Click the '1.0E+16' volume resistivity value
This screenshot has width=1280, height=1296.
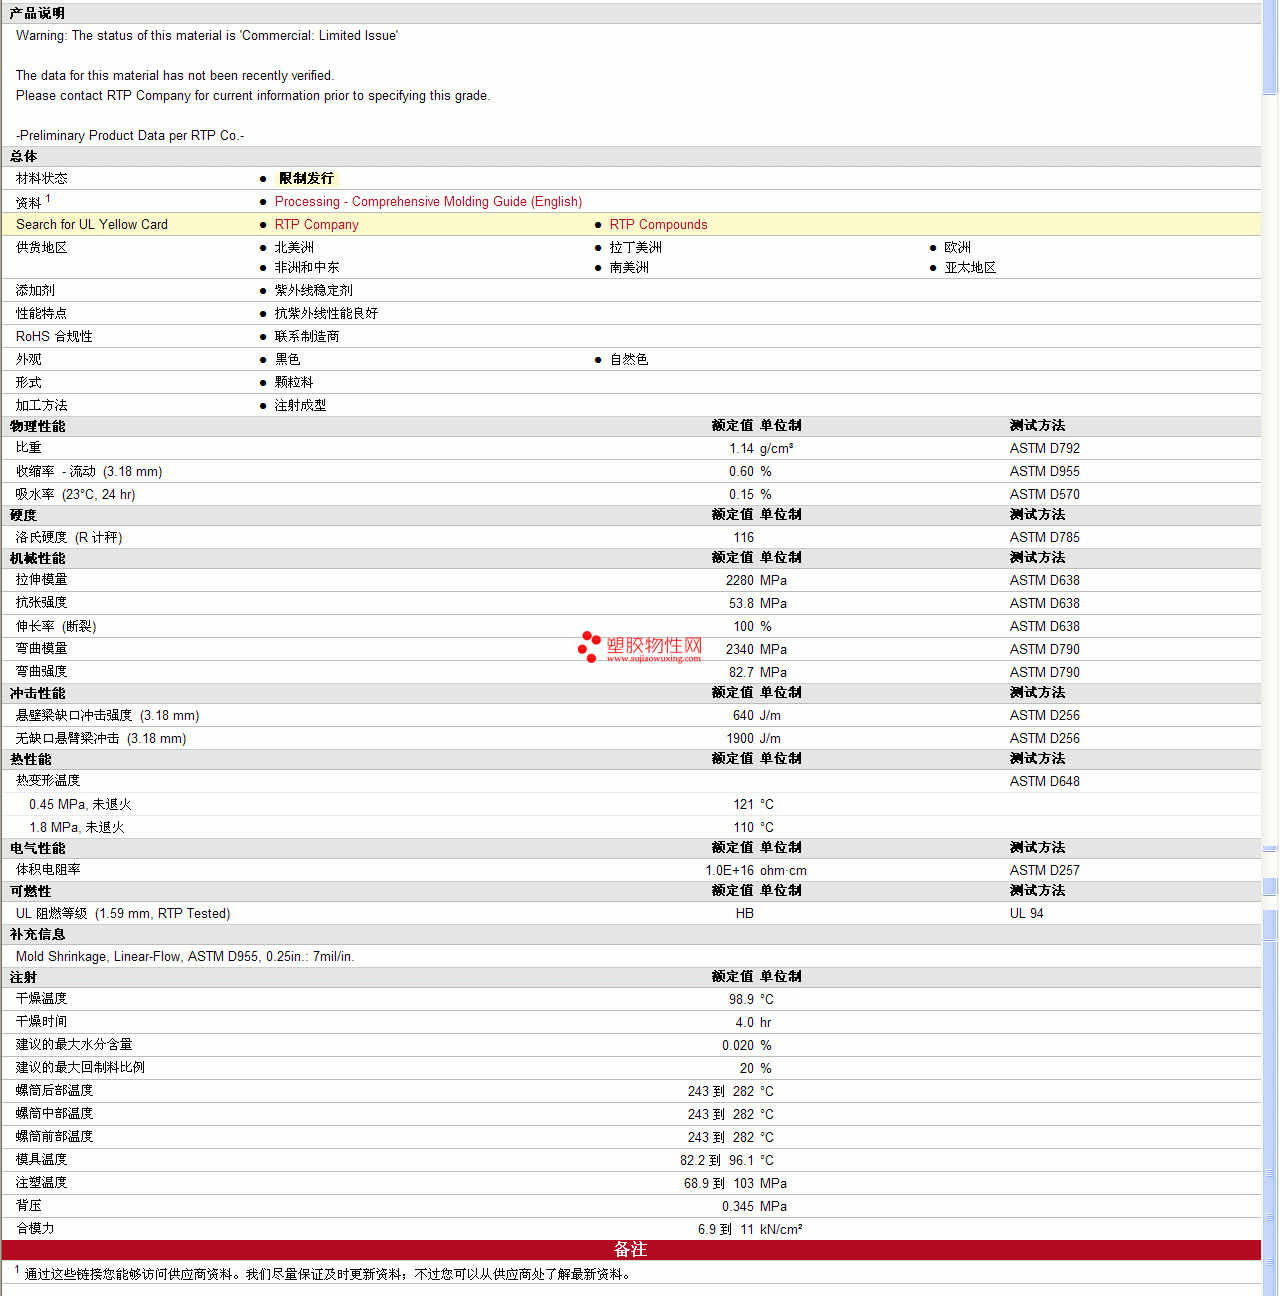point(730,871)
